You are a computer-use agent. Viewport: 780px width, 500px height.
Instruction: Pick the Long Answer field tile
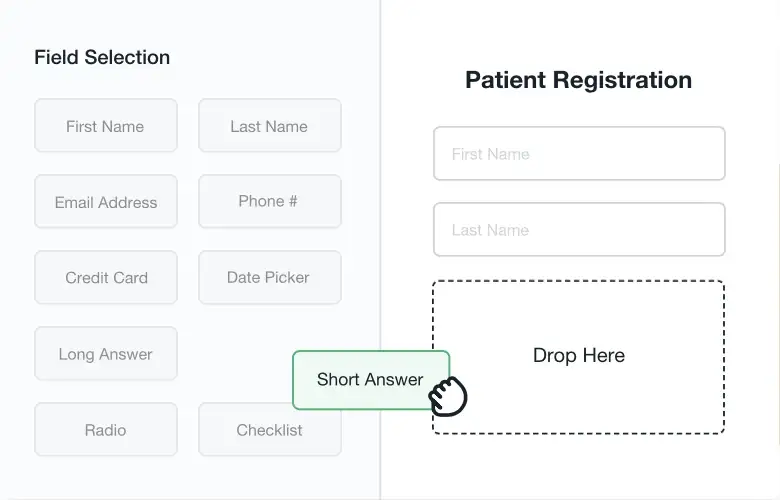106,354
